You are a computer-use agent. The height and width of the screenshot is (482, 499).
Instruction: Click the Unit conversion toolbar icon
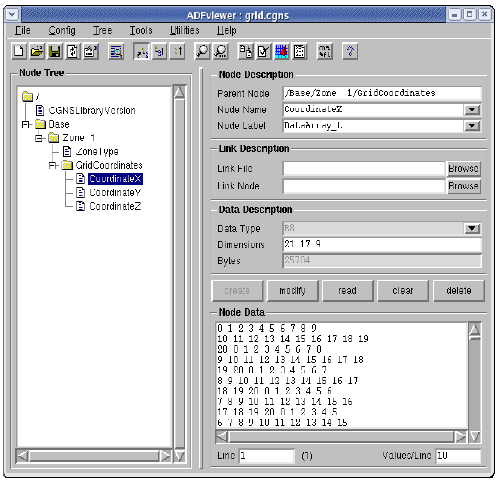325,51
